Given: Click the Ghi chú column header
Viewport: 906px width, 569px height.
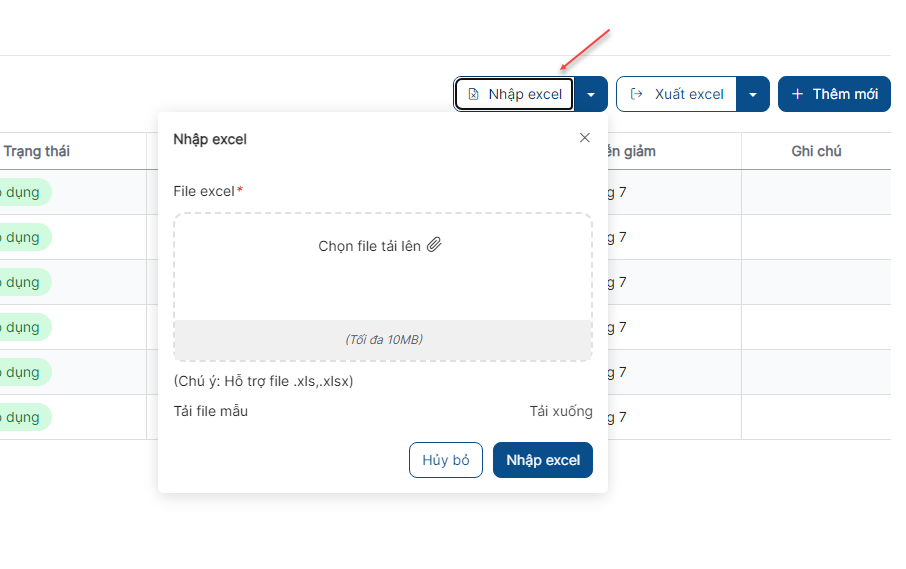Looking at the screenshot, I should (816, 151).
